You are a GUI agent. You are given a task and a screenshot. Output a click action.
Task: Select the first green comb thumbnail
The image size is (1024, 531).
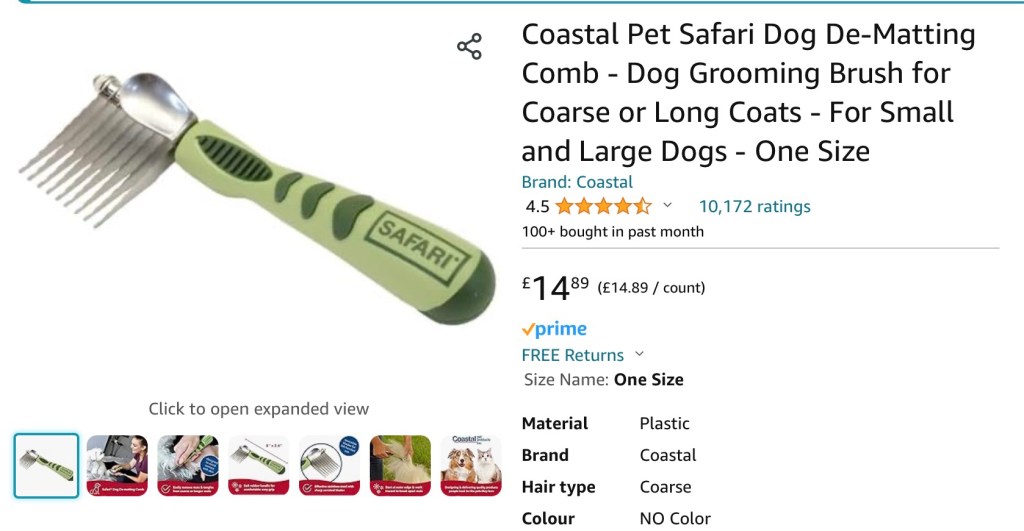pyautogui.click(x=46, y=466)
